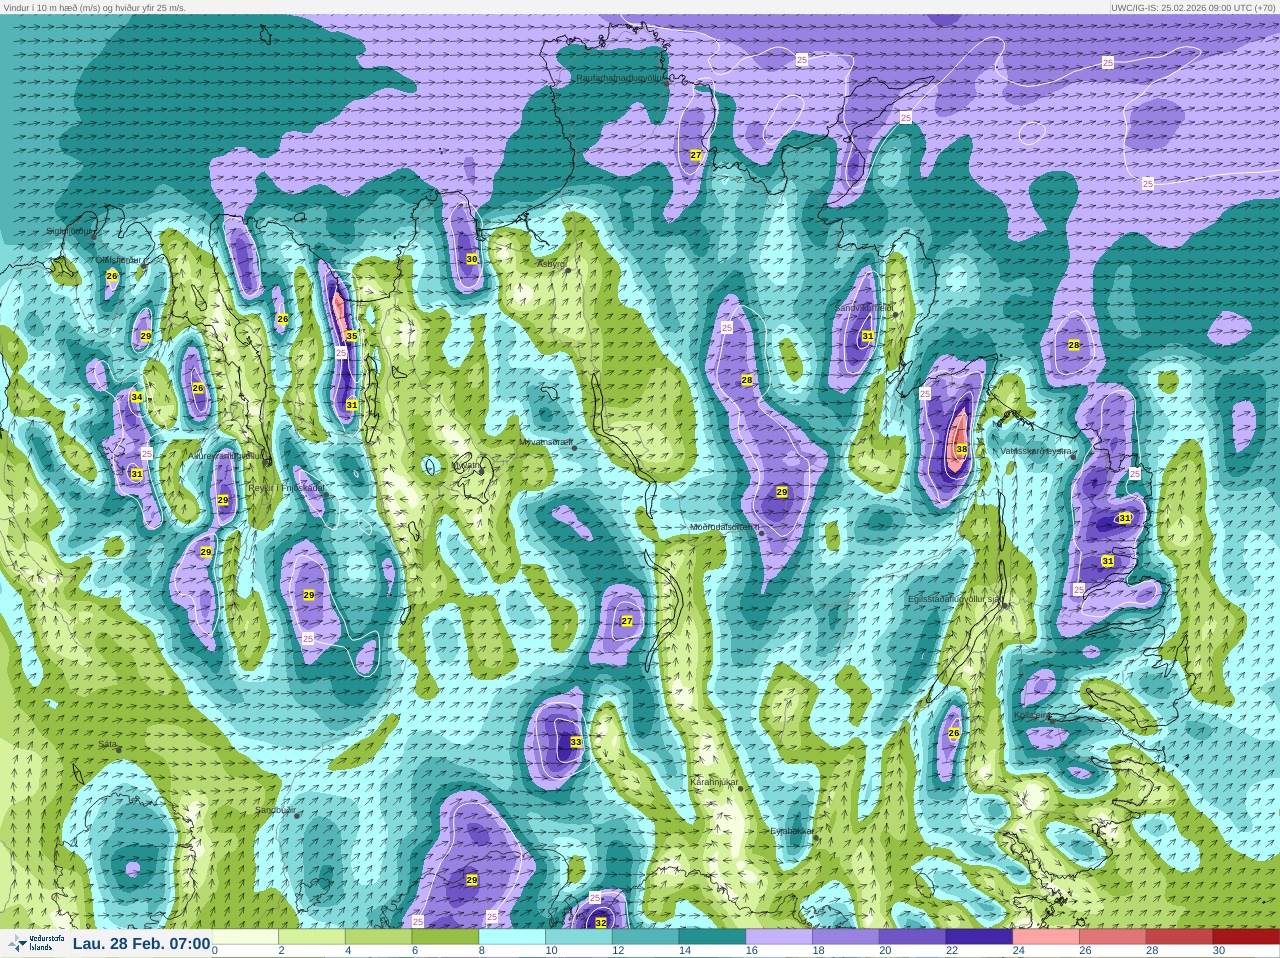Select the Akureyrarflugvöllur station label
Screen dimensions: 1280x958
pos(227,456)
